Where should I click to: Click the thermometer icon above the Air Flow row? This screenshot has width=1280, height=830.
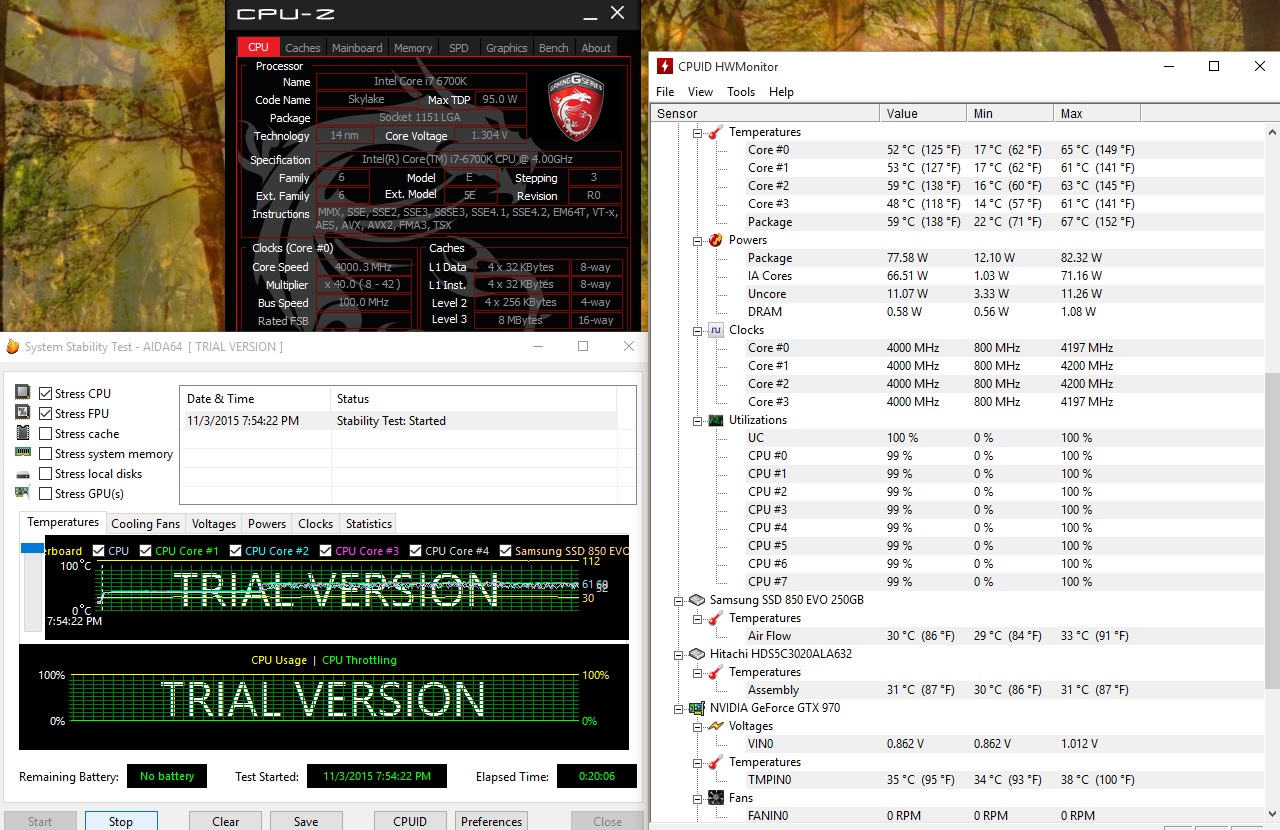(715, 618)
